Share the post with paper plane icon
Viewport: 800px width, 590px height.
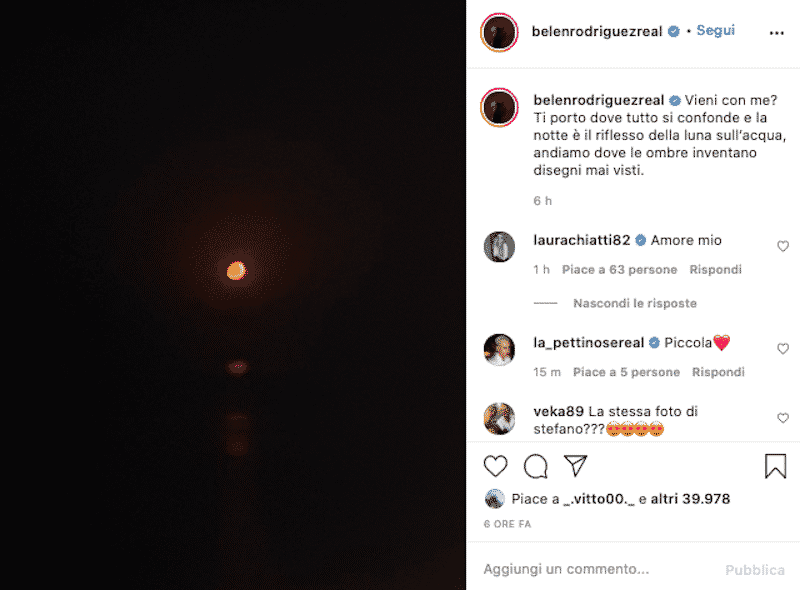(575, 466)
